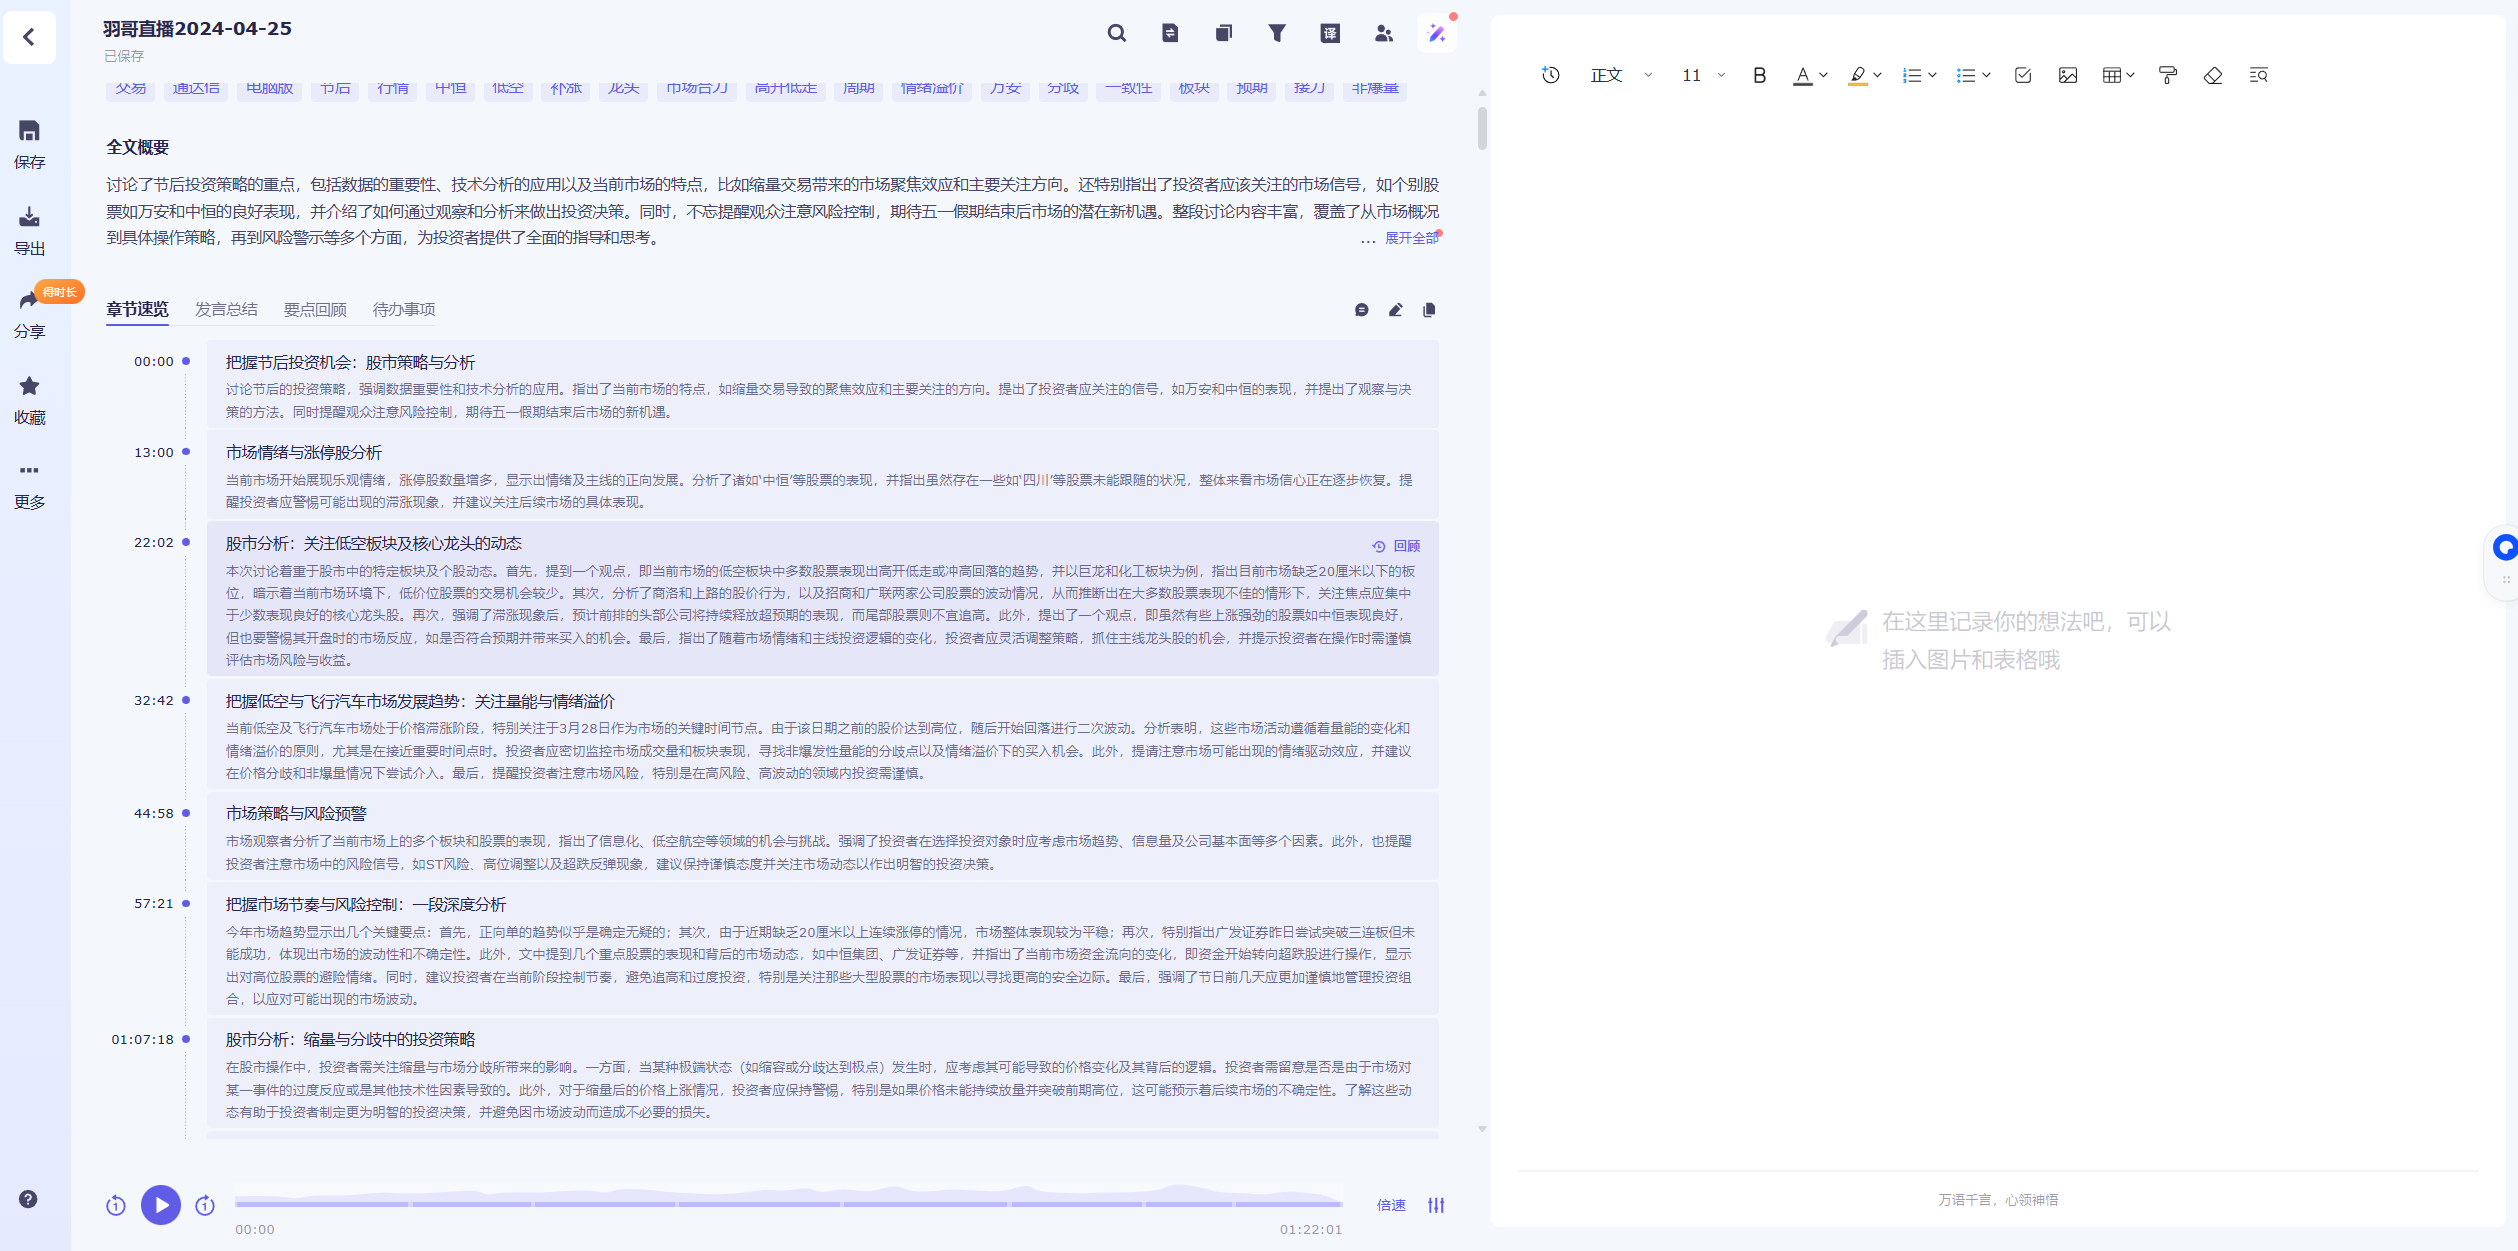The image size is (2518, 1251).
Task: Open the font size 11 dropdown
Action: pos(1703,75)
